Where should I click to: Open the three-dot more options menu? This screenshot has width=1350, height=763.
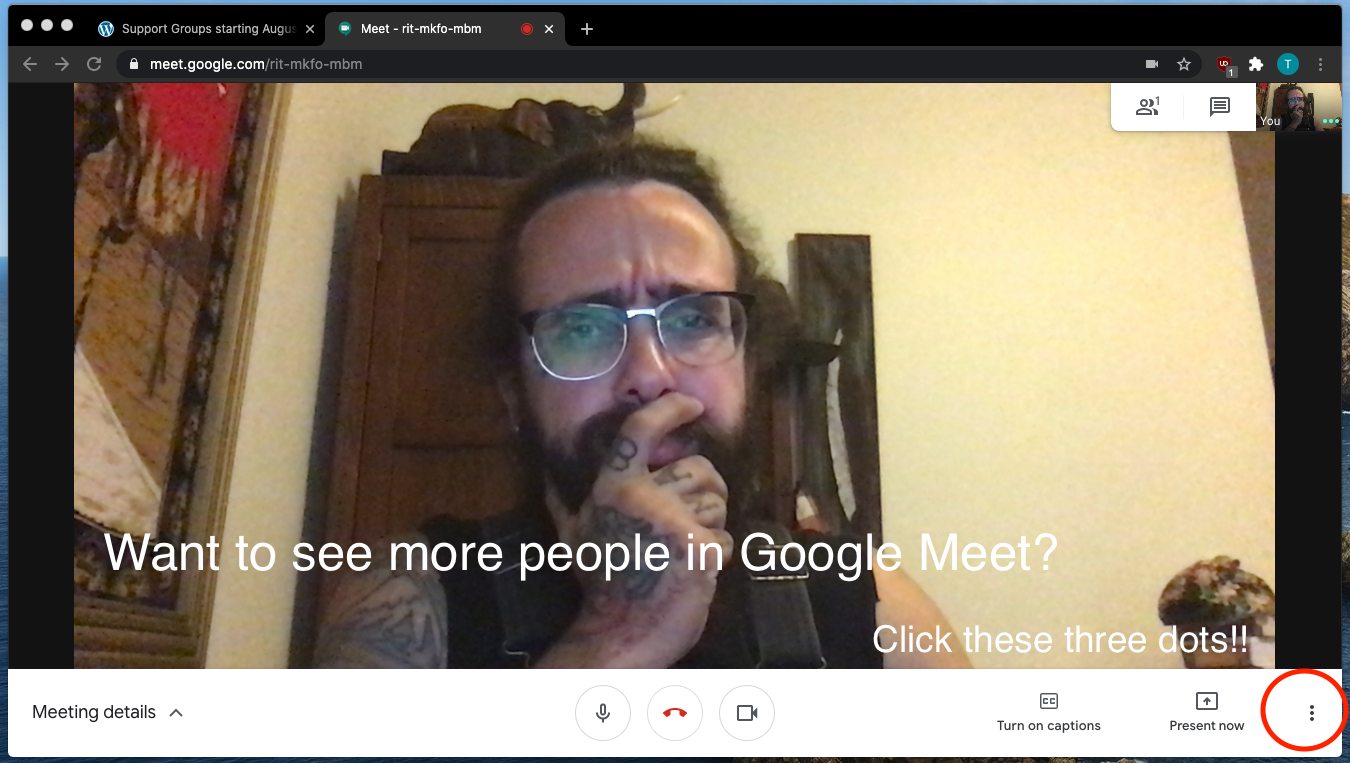(1312, 713)
